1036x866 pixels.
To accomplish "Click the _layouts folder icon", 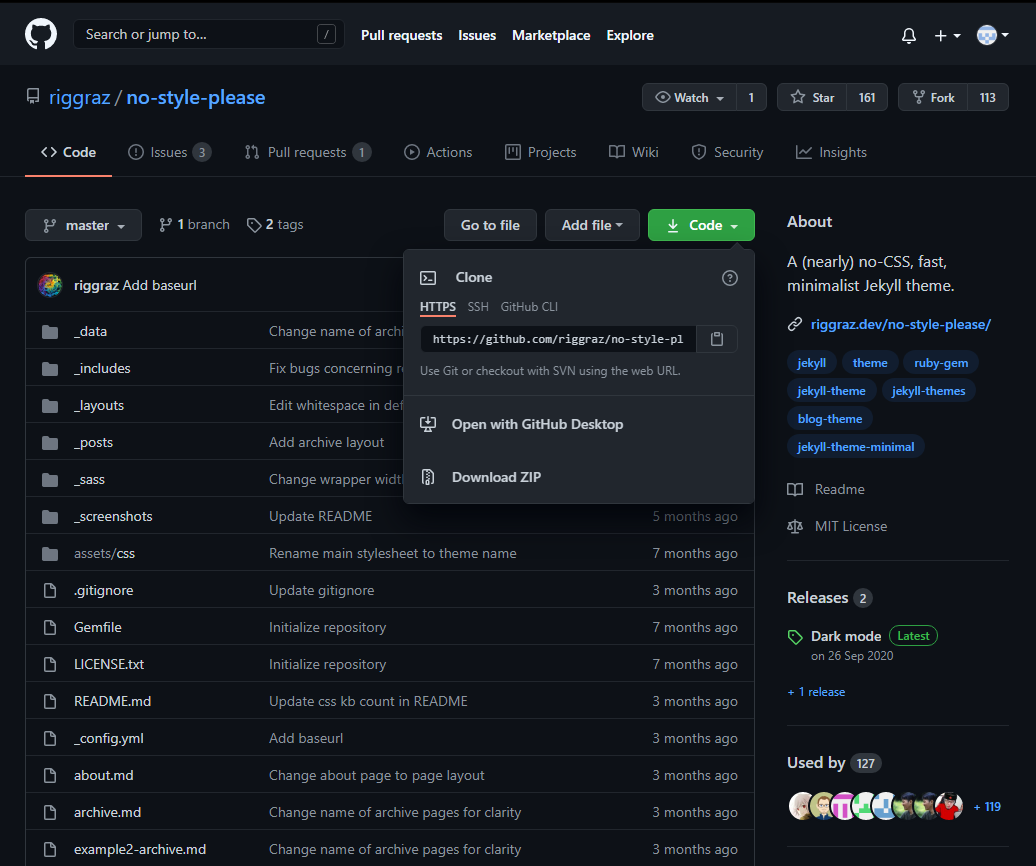I will pyautogui.click(x=50, y=406).
